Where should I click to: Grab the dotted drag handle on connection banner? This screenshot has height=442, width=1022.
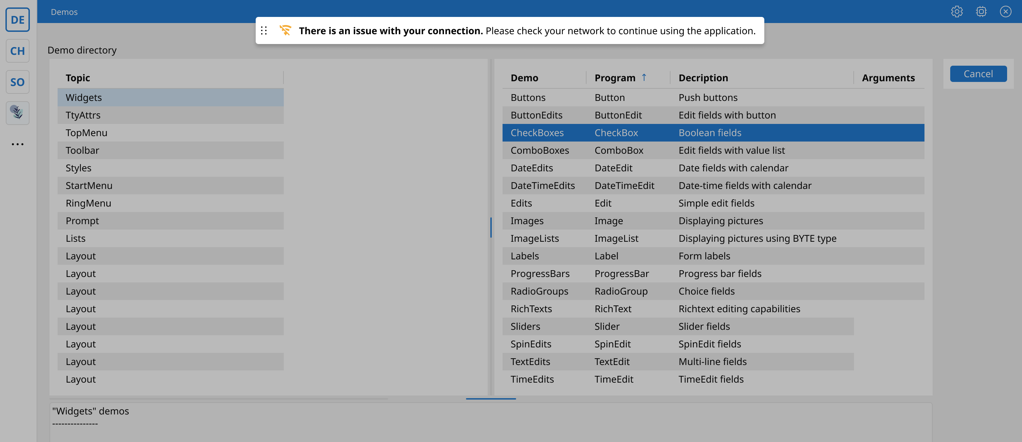click(x=264, y=31)
